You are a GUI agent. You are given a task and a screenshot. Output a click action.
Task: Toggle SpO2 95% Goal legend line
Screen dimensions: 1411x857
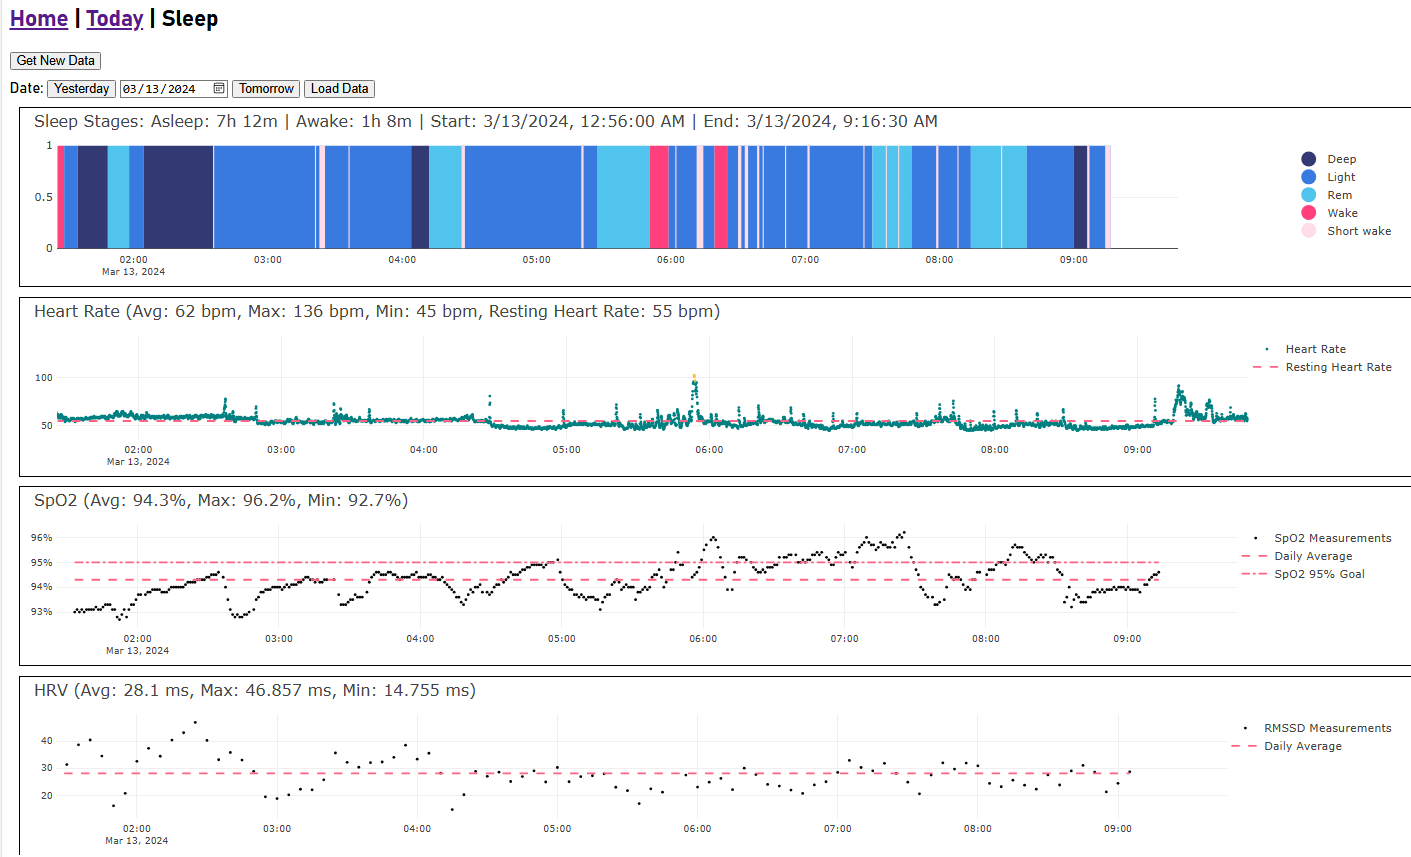coord(1255,574)
